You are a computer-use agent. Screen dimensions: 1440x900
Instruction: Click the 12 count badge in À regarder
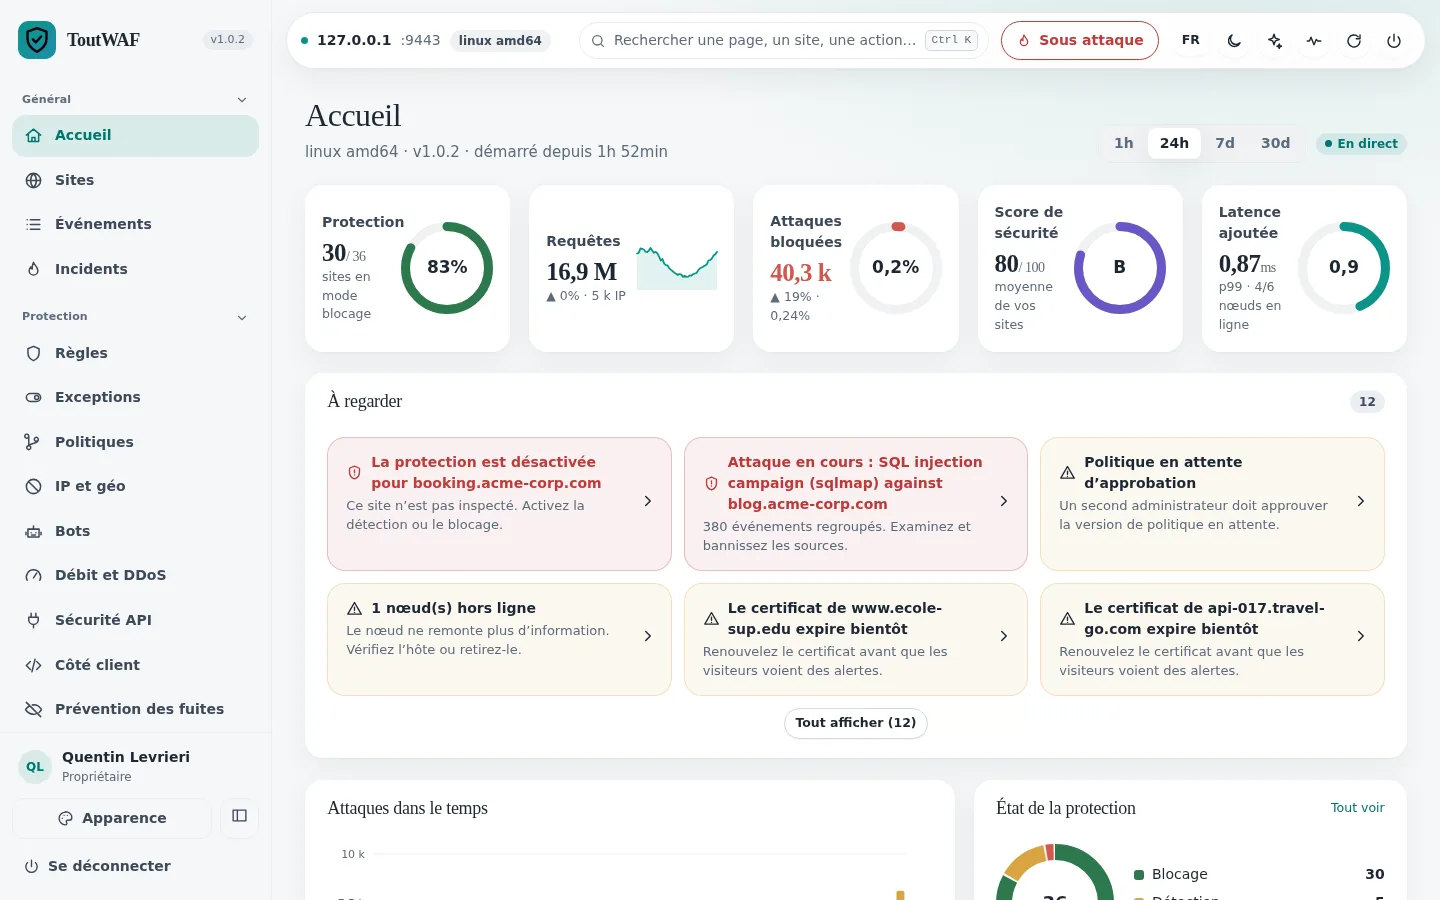point(1367,402)
